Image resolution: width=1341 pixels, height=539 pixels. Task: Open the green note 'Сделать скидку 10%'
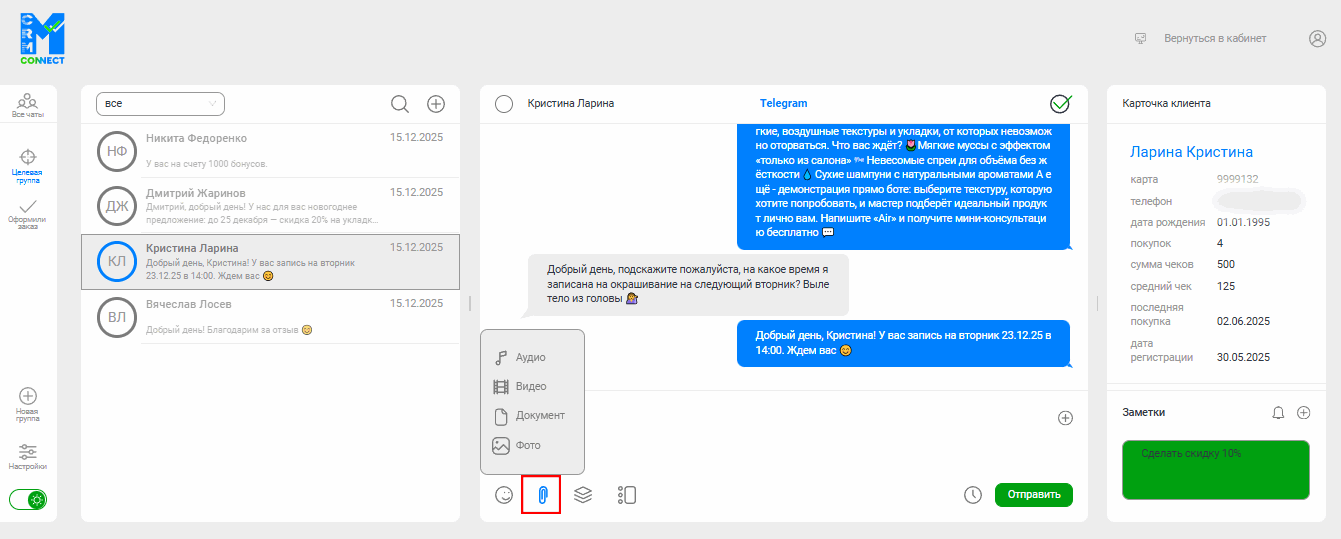(1215, 470)
